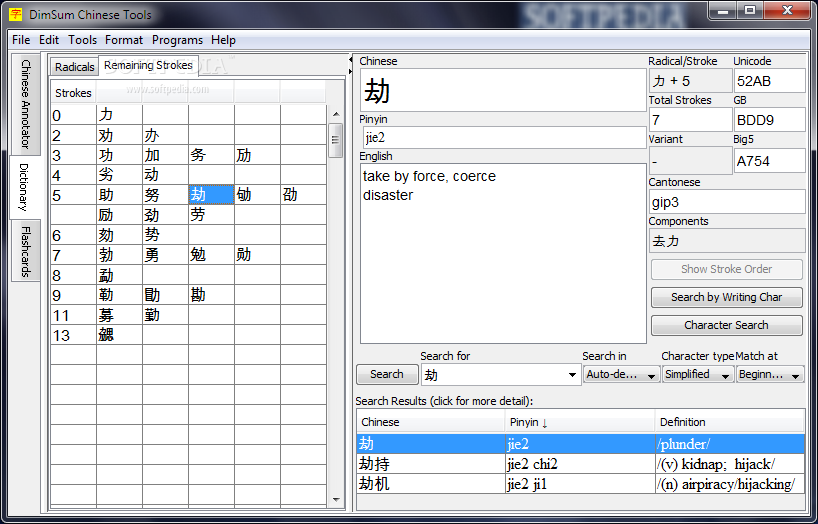Sort results by Pinyin column header
Image resolution: width=818 pixels, height=524 pixels.
pyautogui.click(x=579, y=422)
